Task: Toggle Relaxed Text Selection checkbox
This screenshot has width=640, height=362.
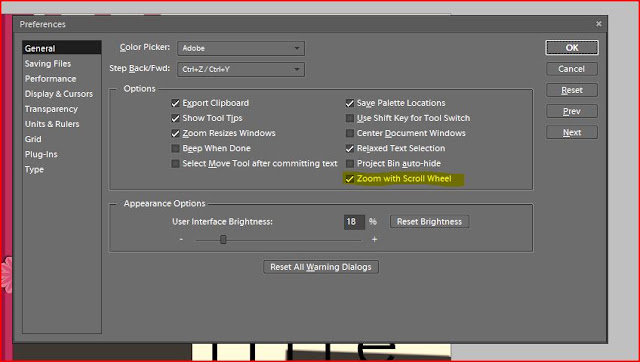Action: tap(350, 149)
